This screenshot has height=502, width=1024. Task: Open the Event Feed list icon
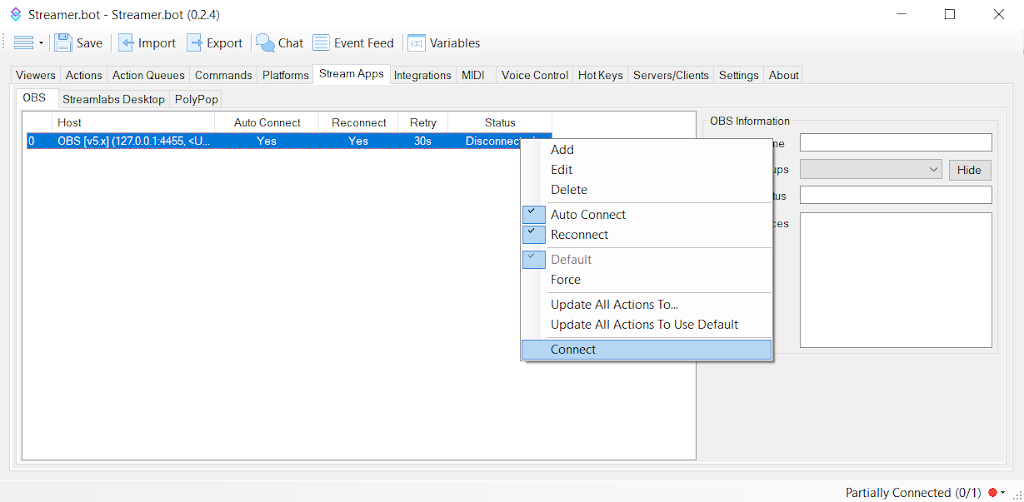tap(321, 43)
